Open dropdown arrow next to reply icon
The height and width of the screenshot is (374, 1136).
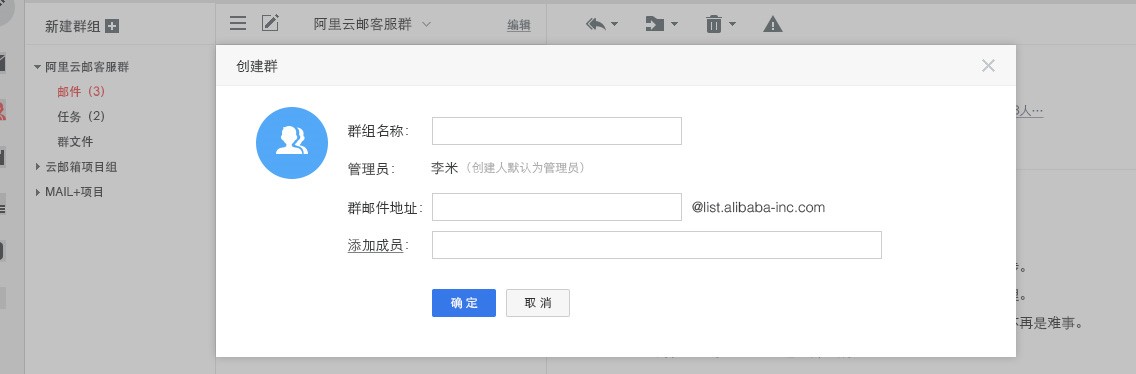[x=615, y=25]
